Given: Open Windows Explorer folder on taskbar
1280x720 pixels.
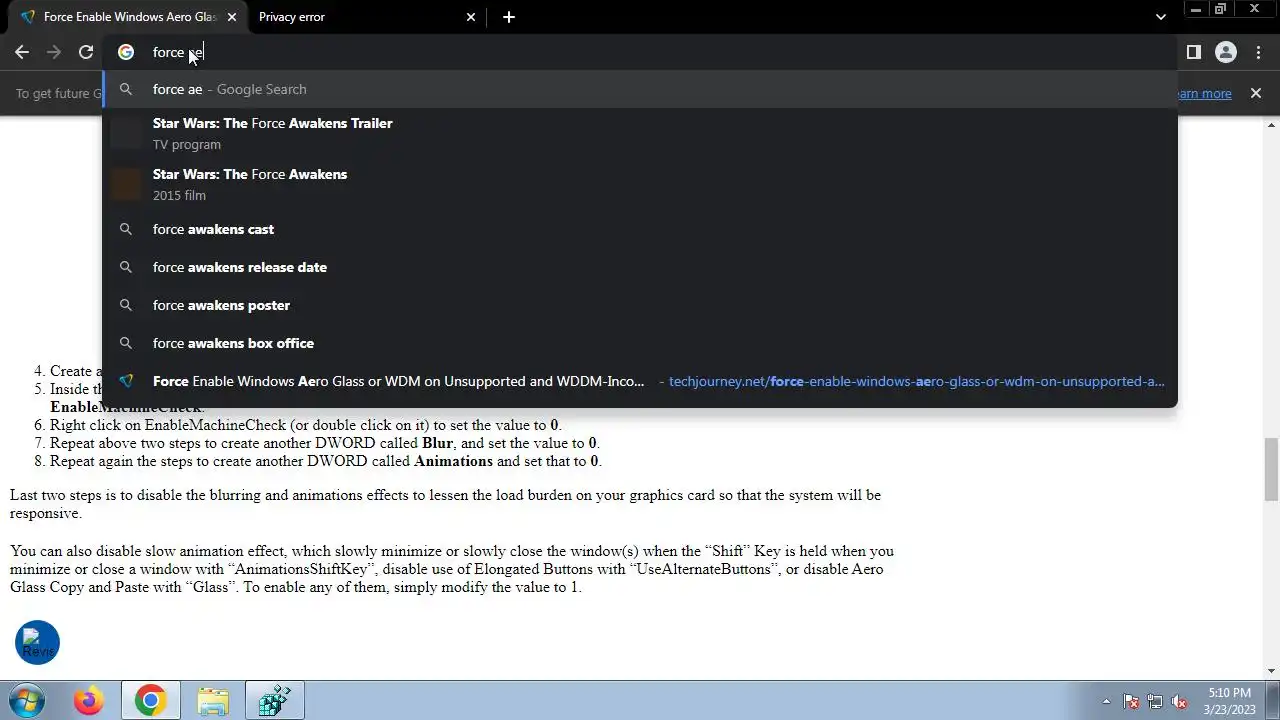Looking at the screenshot, I should tap(213, 701).
